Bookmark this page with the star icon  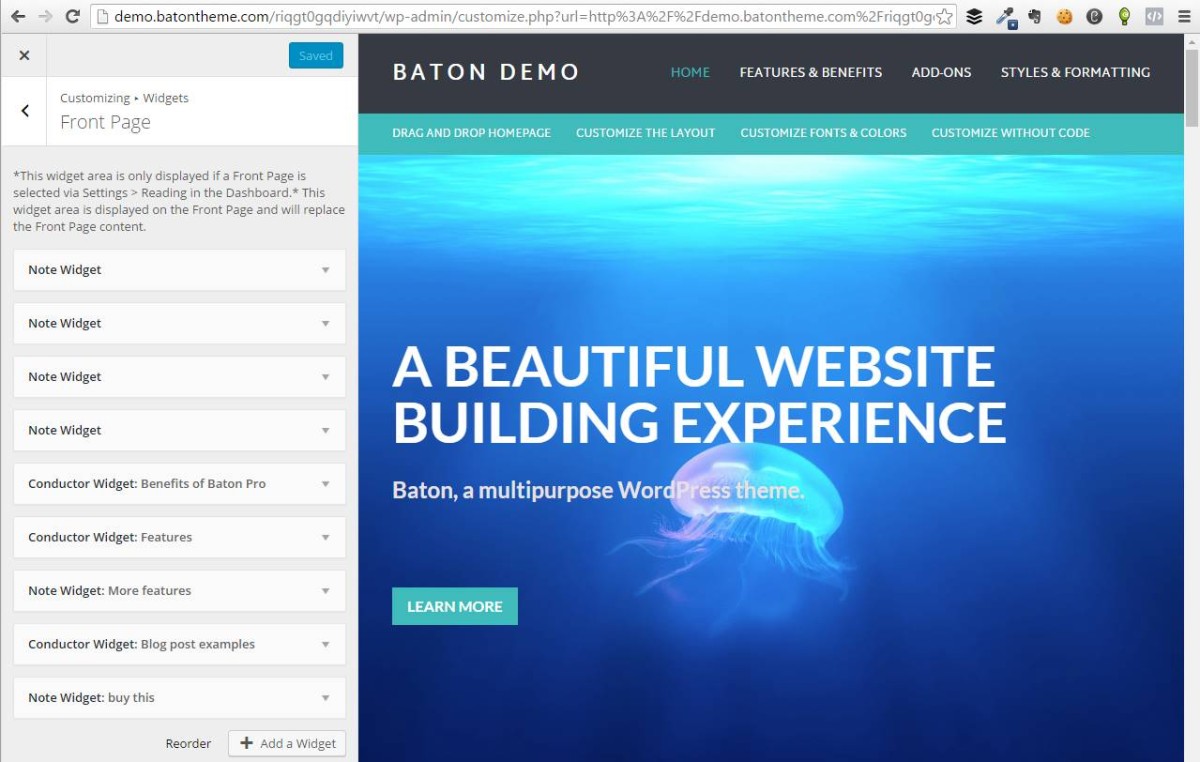[x=943, y=16]
